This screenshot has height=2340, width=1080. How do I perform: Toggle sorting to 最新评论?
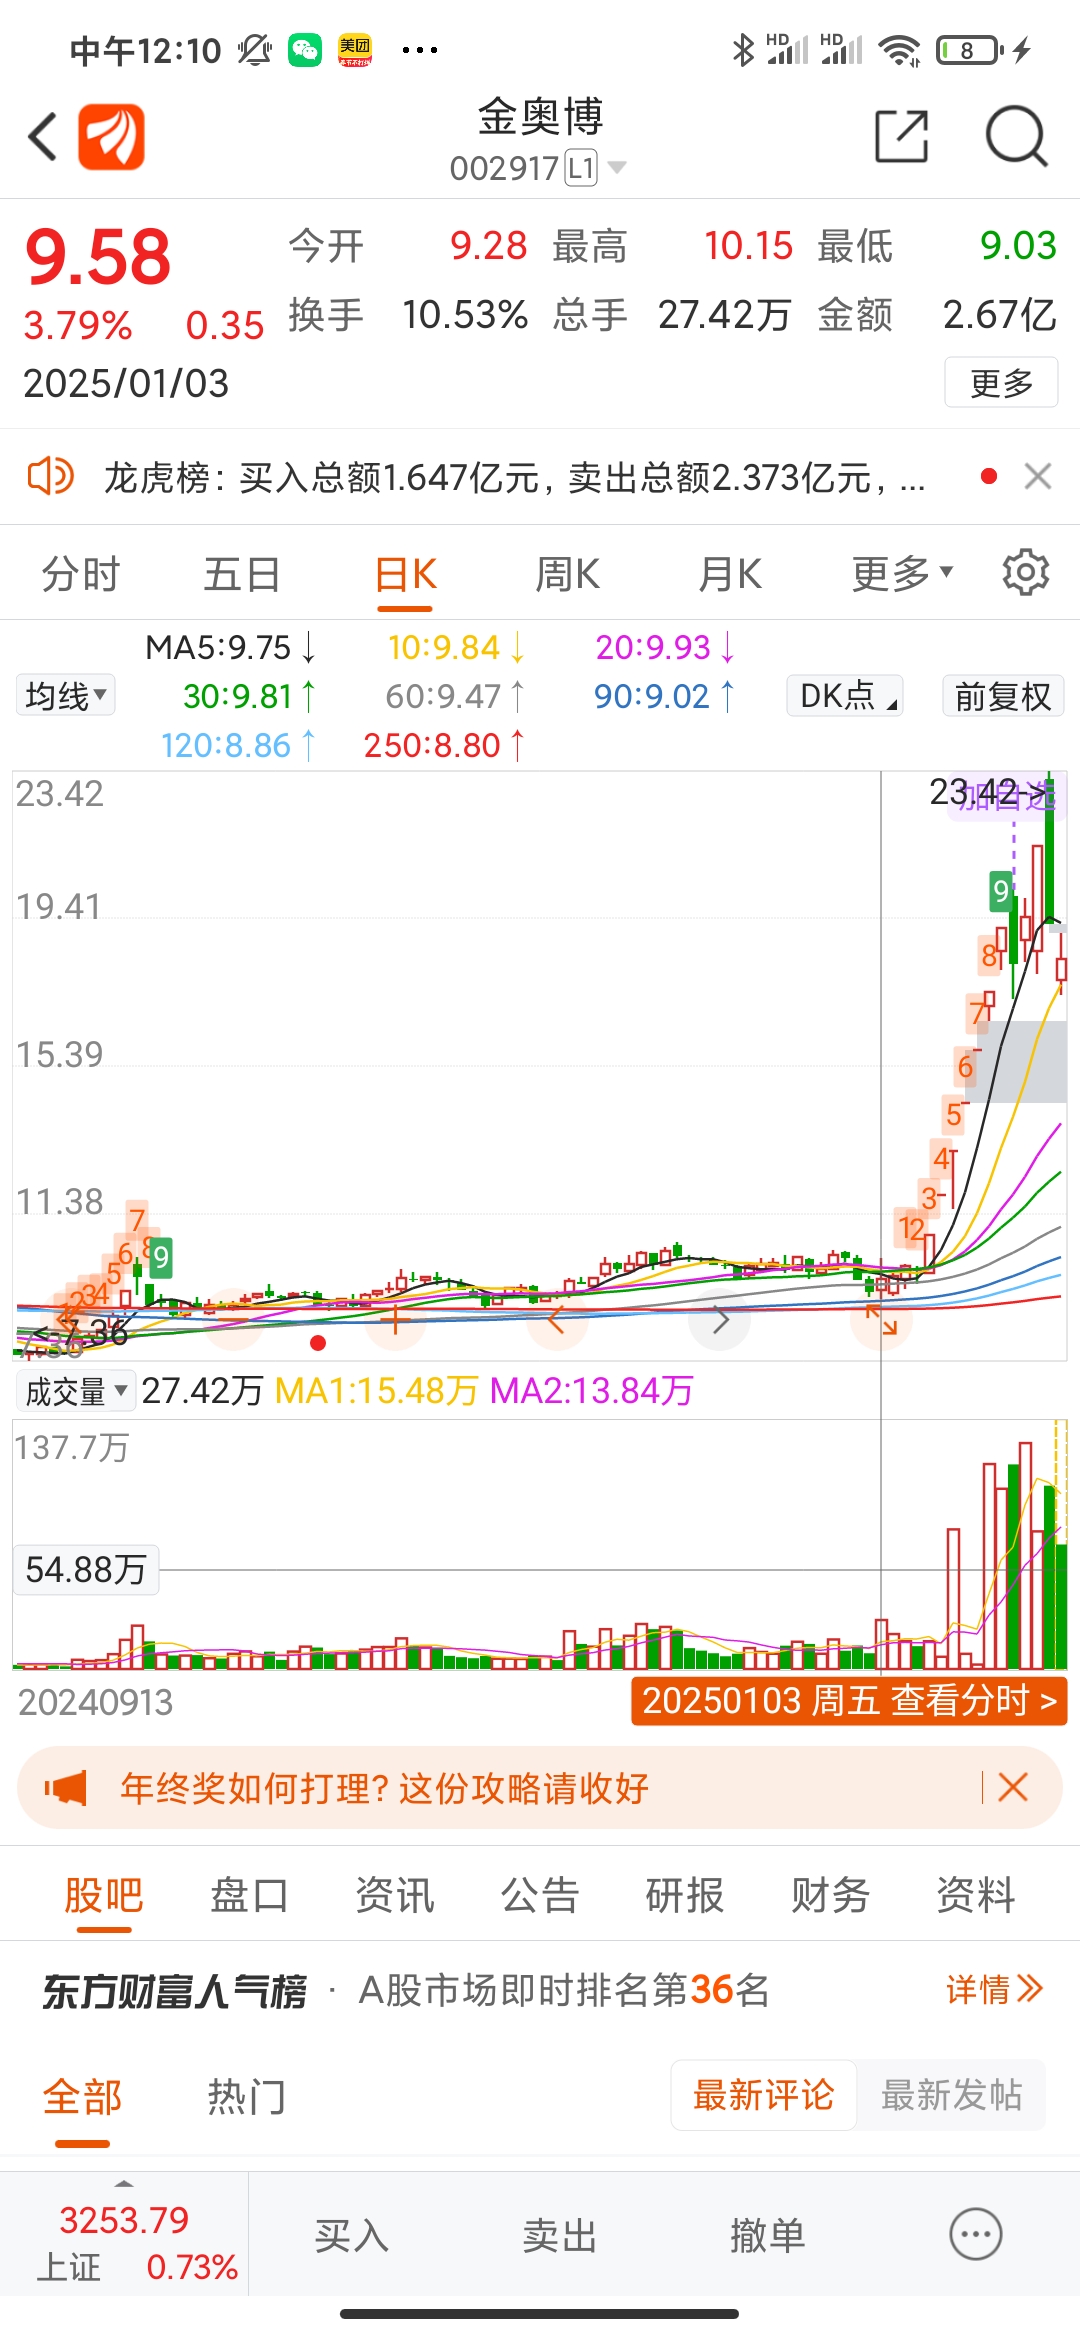(764, 2095)
